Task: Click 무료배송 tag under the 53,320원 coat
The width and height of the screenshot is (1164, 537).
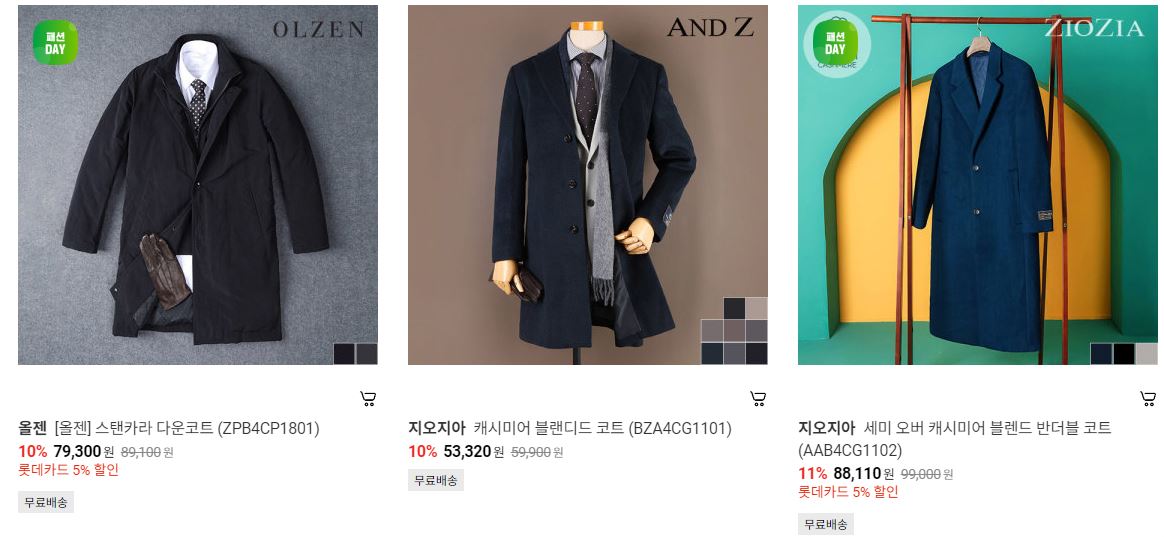Action: point(436,480)
